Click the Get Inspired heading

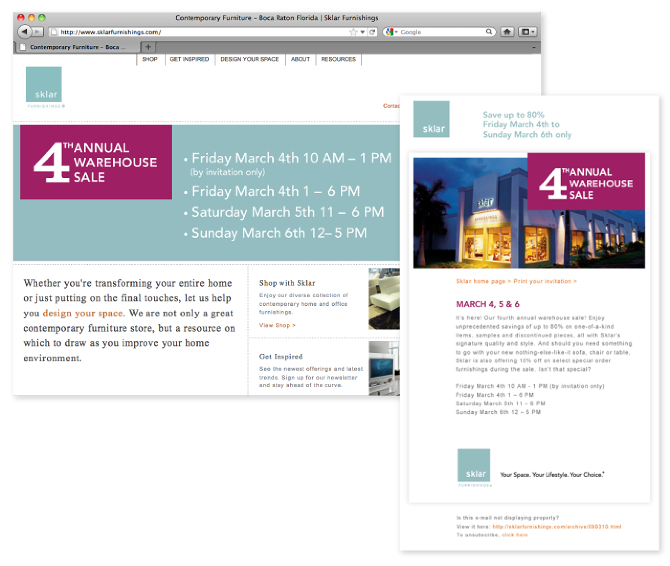click(281, 357)
